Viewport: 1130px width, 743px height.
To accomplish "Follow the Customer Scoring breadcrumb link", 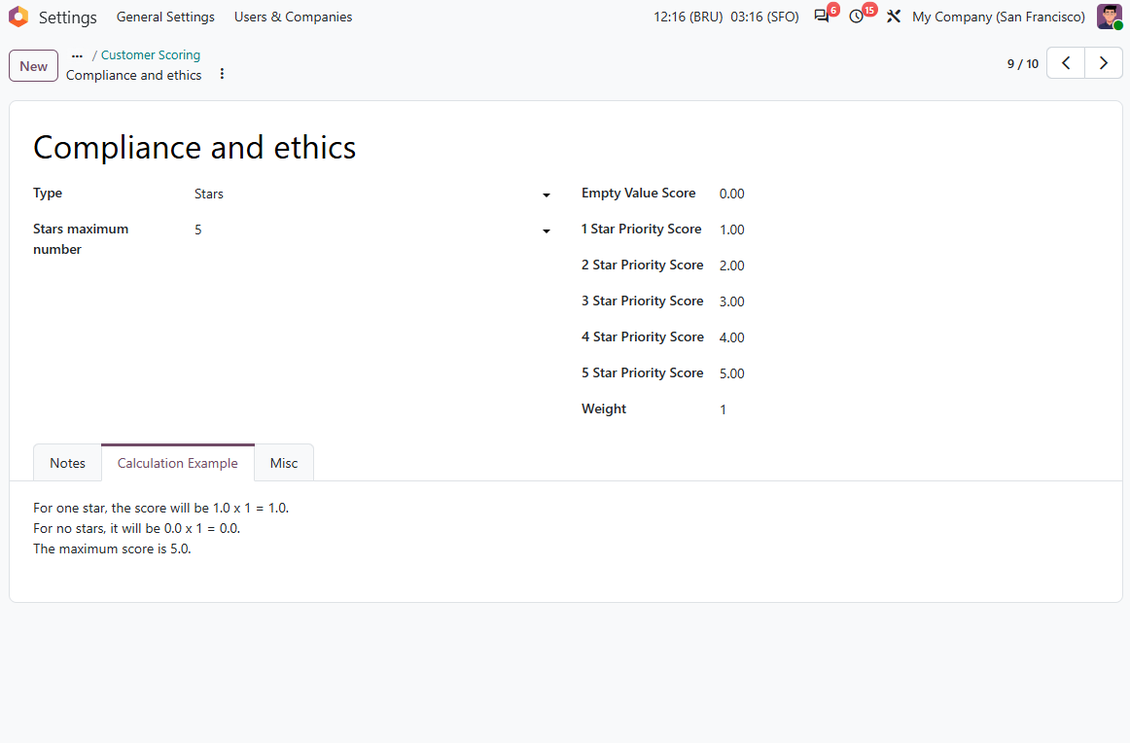I will 151,55.
